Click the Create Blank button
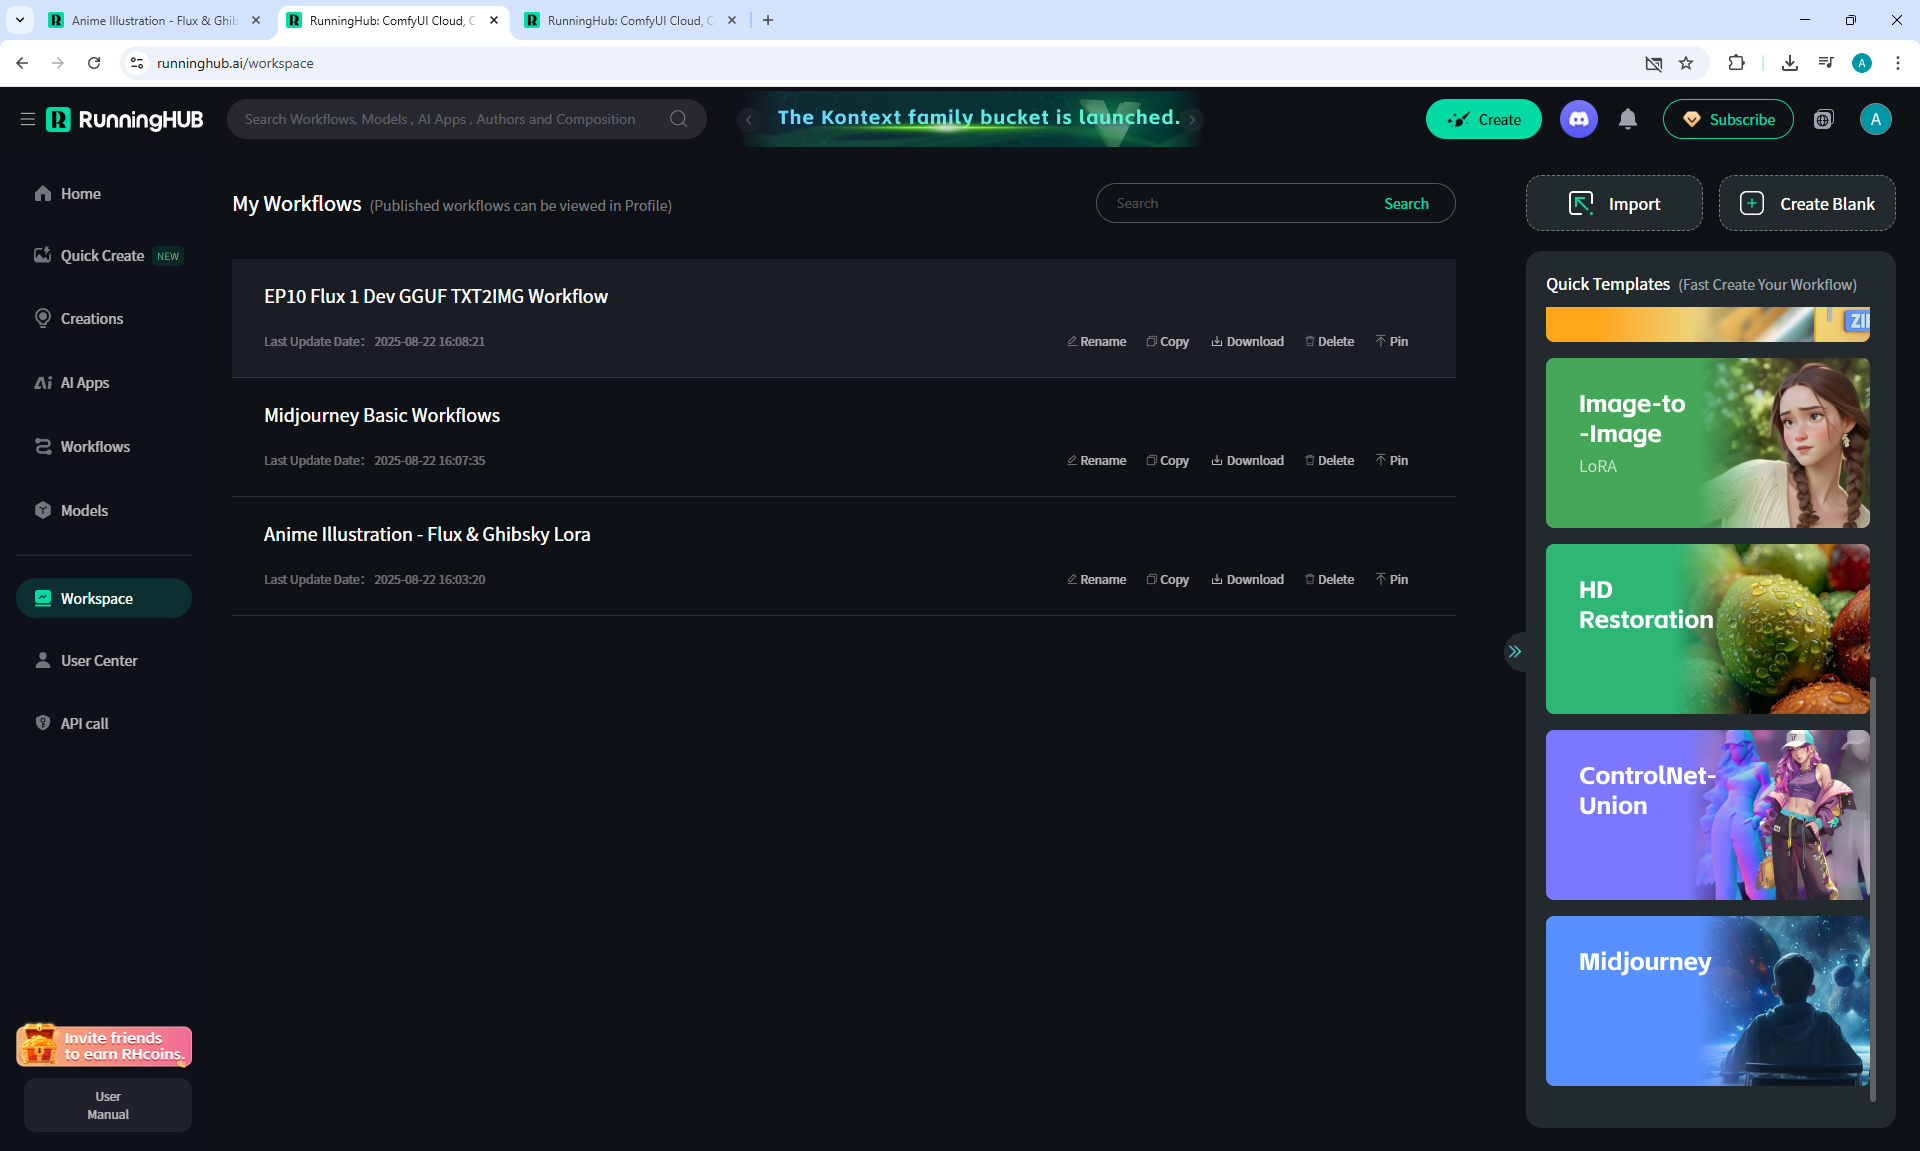Image resolution: width=1920 pixels, height=1151 pixels. [1807, 203]
